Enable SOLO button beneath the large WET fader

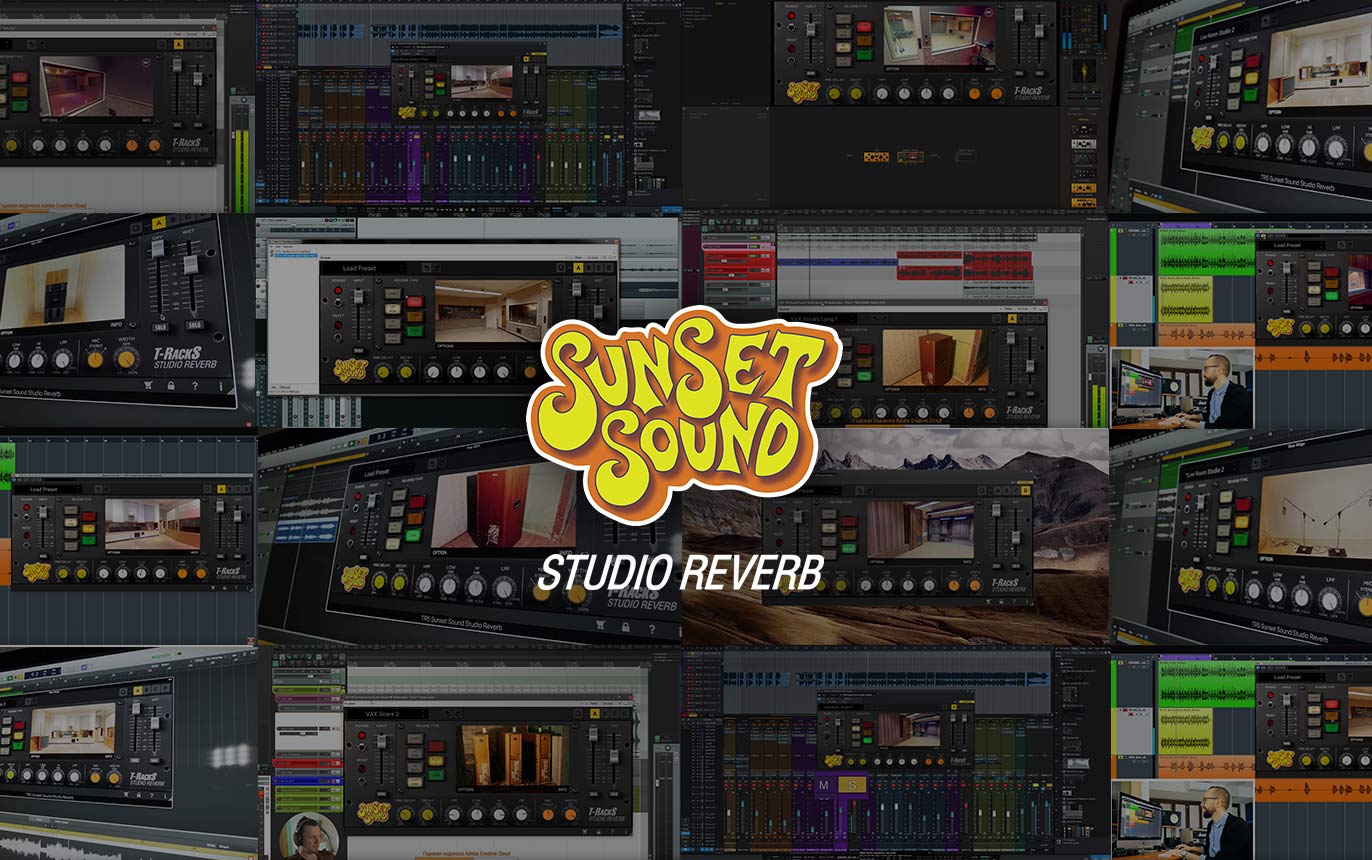194,325
